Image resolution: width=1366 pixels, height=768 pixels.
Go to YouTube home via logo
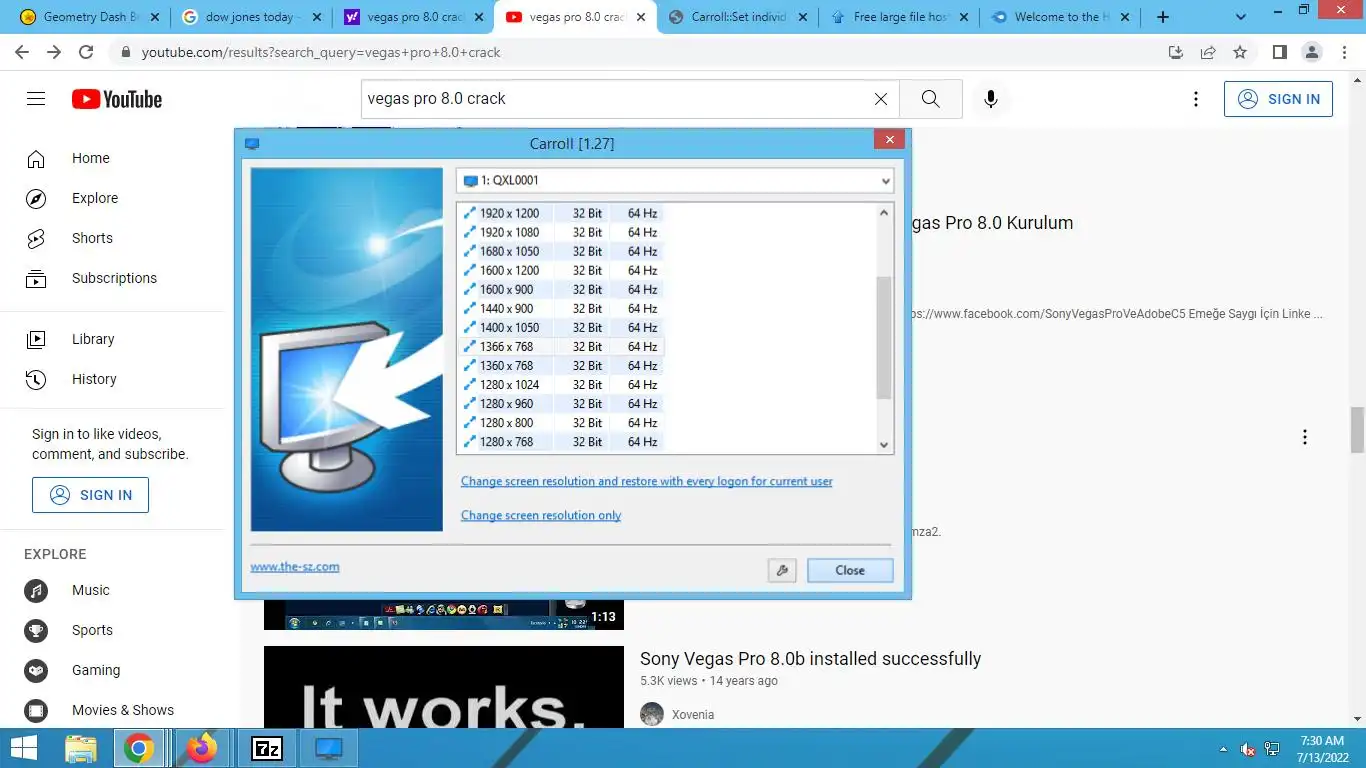click(x=117, y=99)
